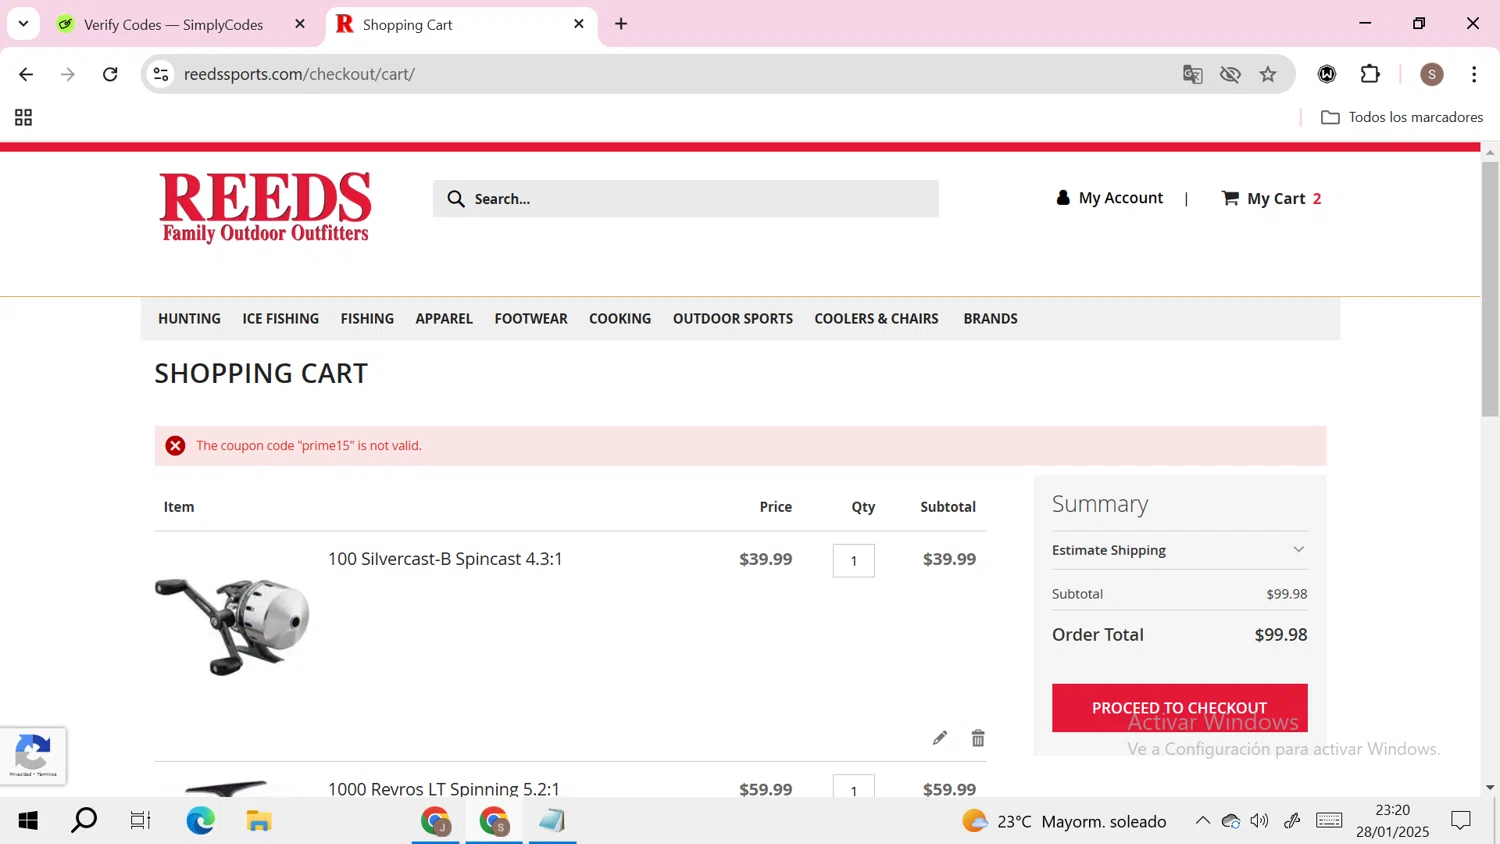Open a new tab with the plus icon

(621, 24)
